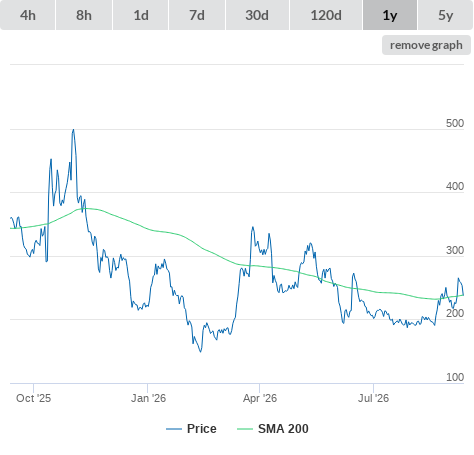Click the active 1y range tab
The height and width of the screenshot is (455, 474).
(x=390, y=15)
